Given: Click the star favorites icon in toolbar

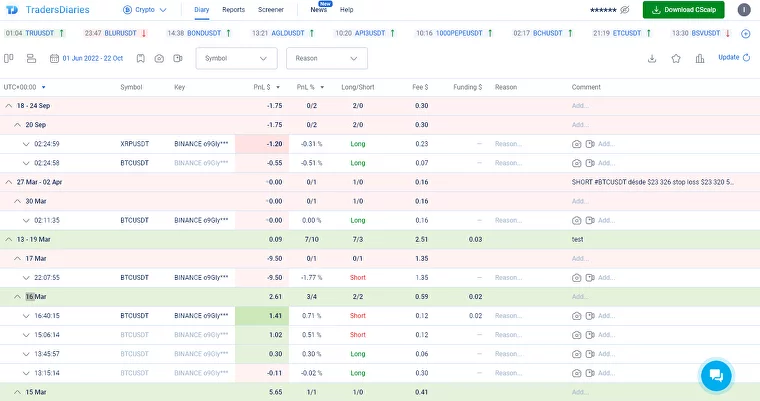Looking at the screenshot, I should pyautogui.click(x=675, y=58).
